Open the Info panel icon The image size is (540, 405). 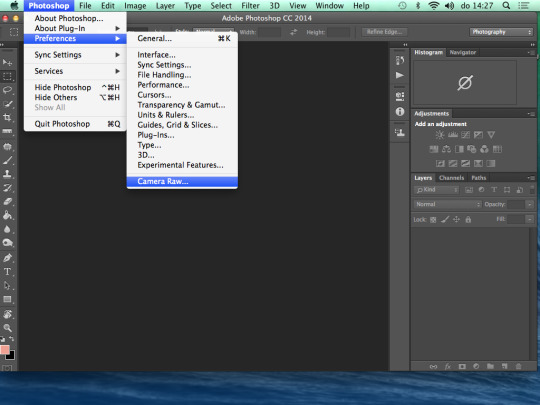[400, 112]
